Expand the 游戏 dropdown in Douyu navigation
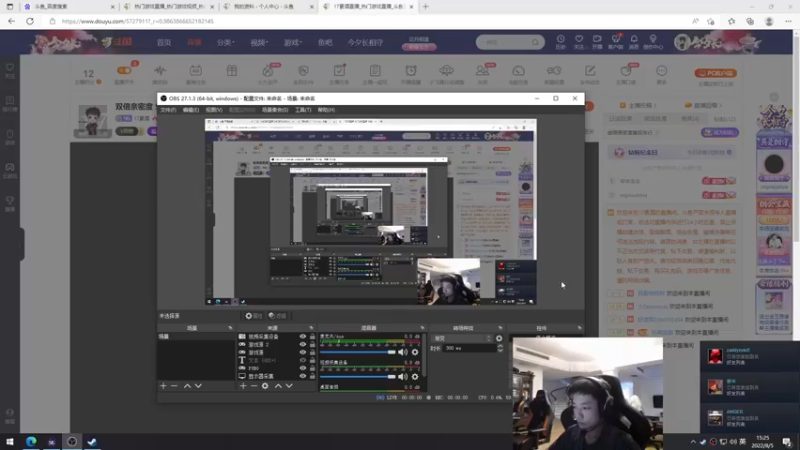The width and height of the screenshot is (800, 450). click(x=293, y=42)
